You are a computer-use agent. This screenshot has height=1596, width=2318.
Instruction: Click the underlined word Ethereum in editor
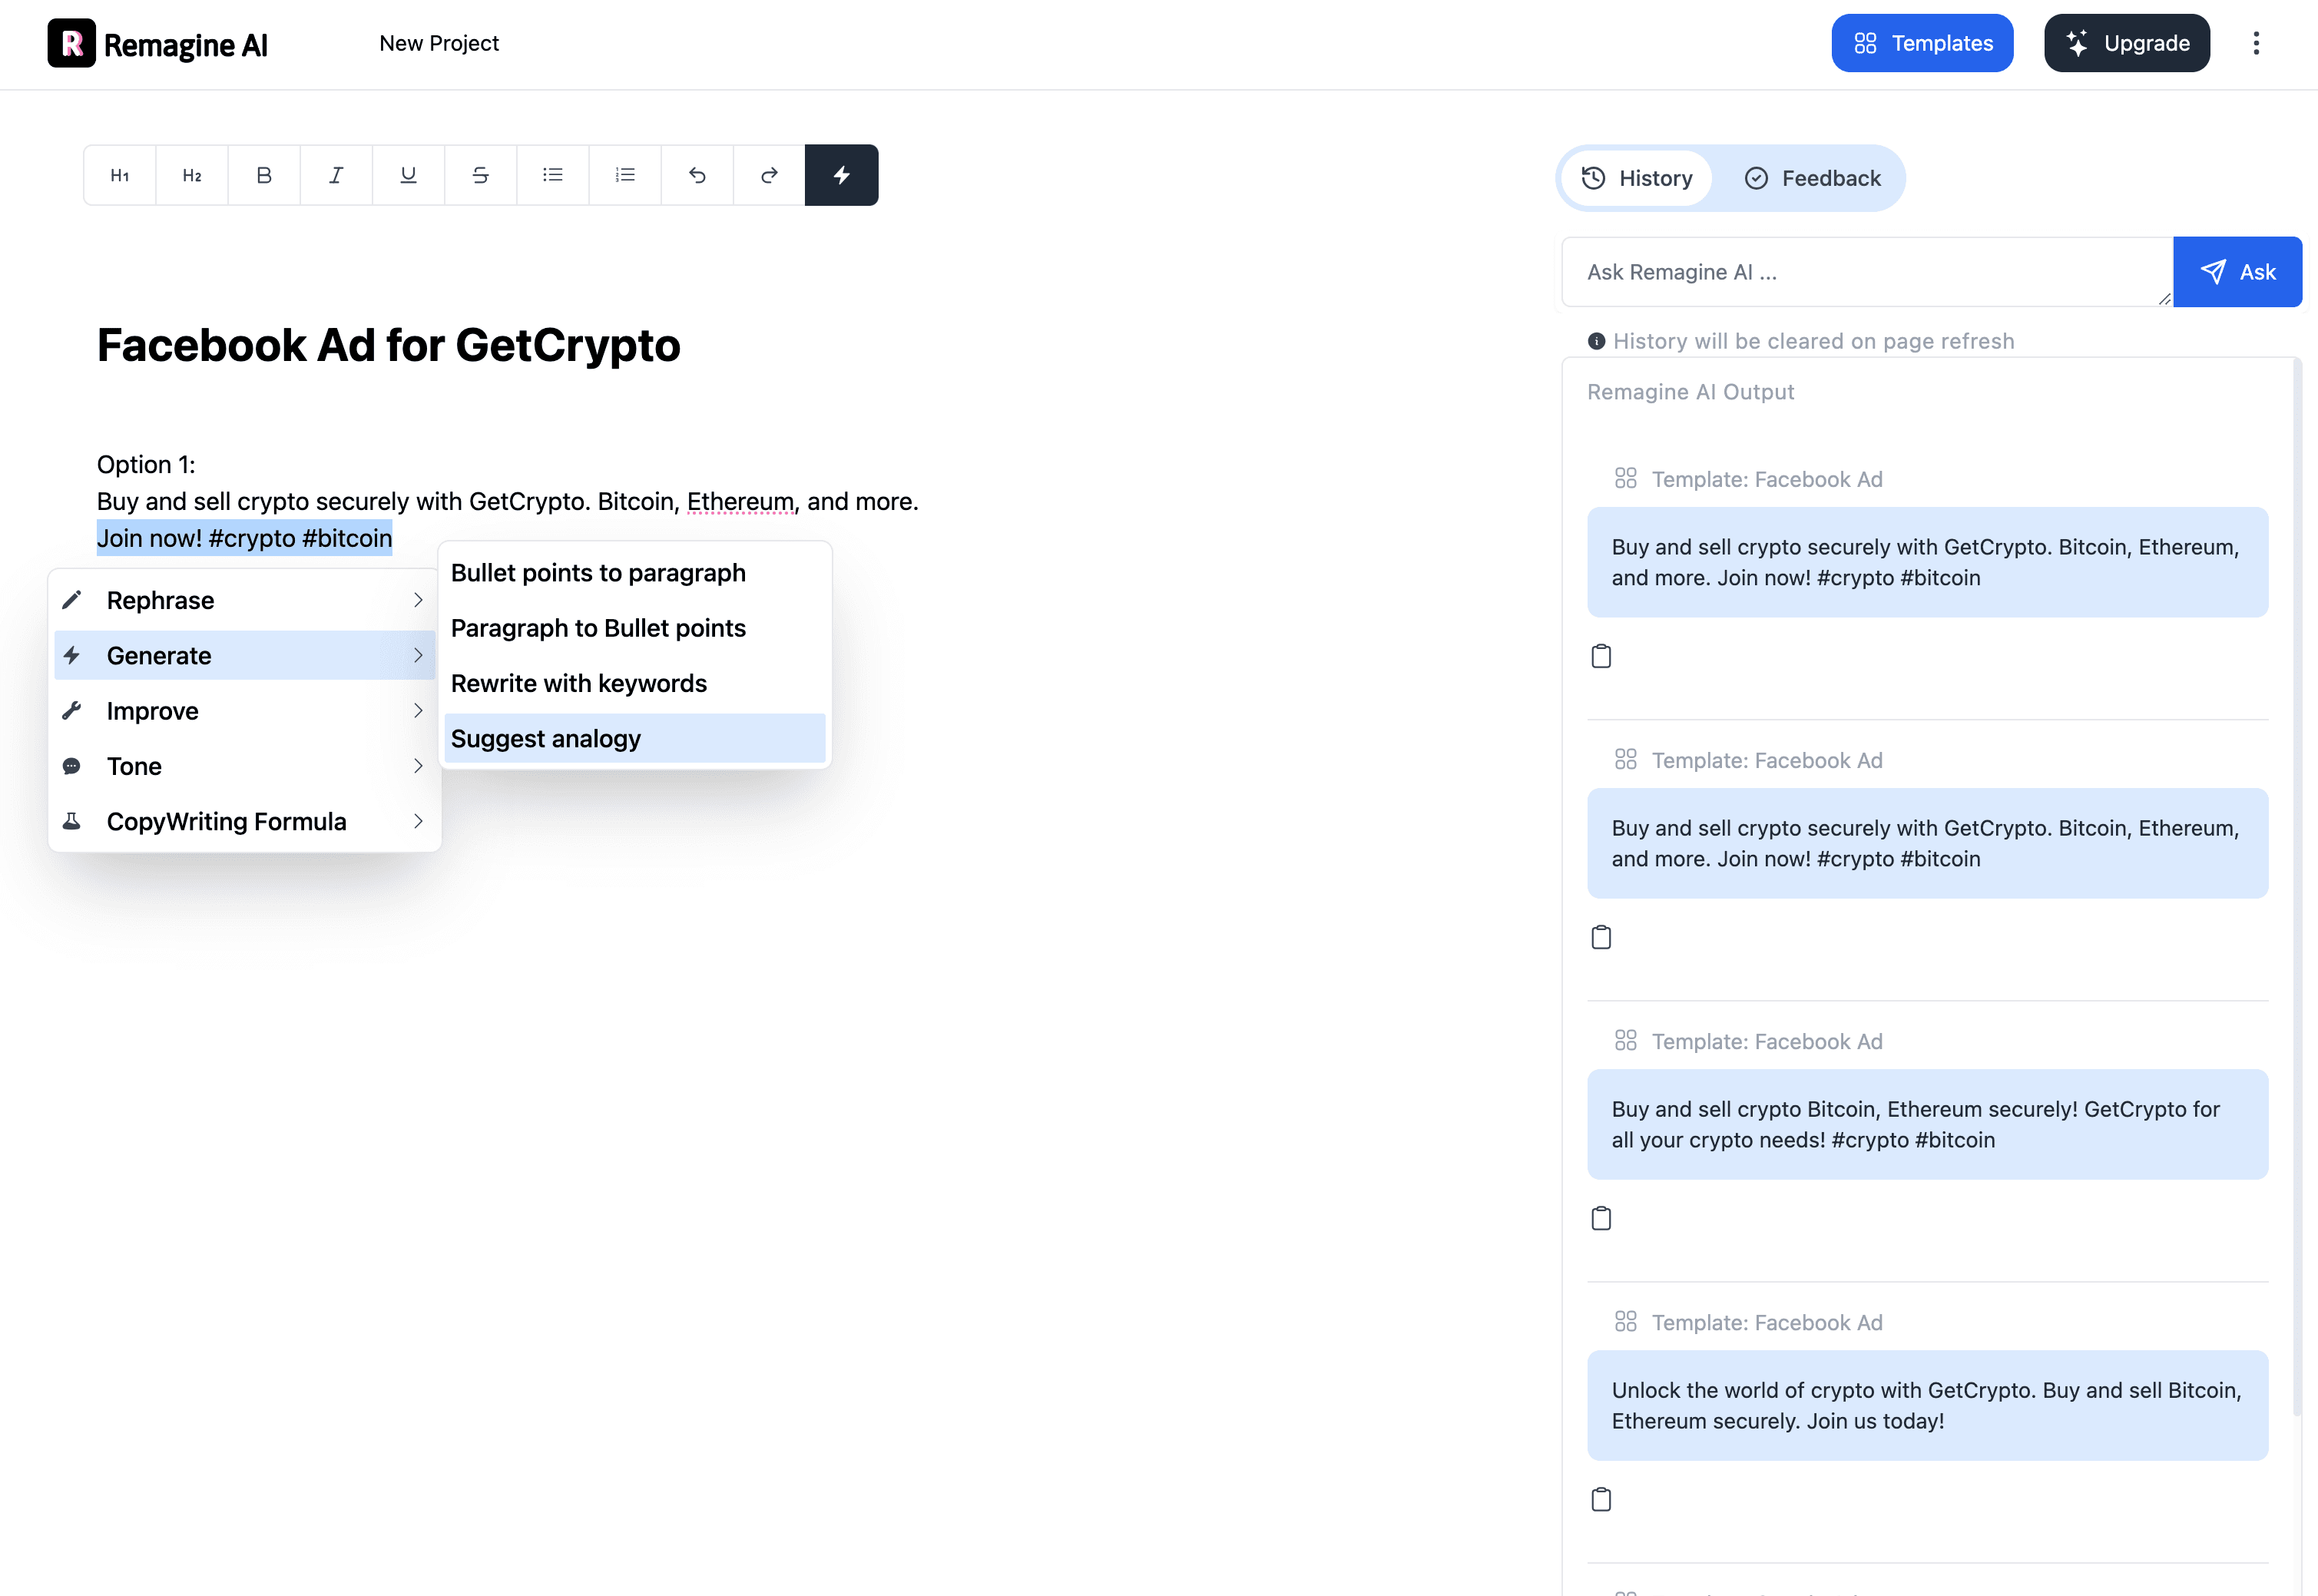(x=740, y=501)
